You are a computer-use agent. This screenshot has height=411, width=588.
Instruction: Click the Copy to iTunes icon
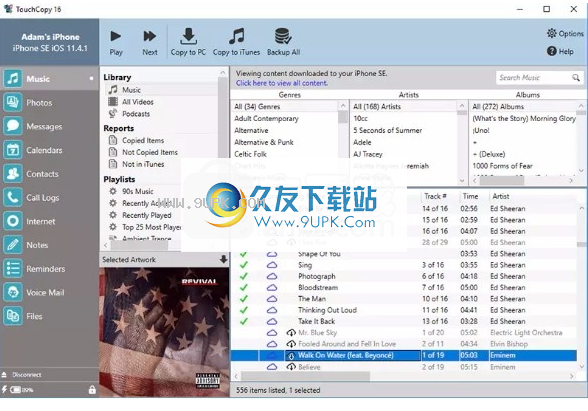pyautogui.click(x=237, y=36)
